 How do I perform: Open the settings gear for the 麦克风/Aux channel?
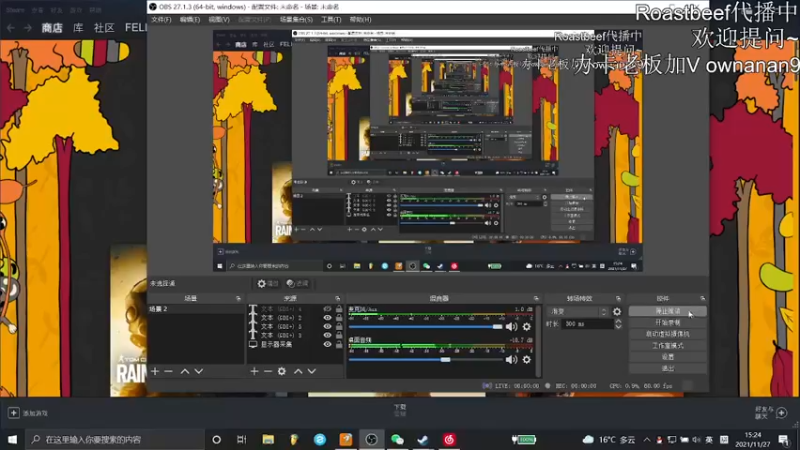527,327
